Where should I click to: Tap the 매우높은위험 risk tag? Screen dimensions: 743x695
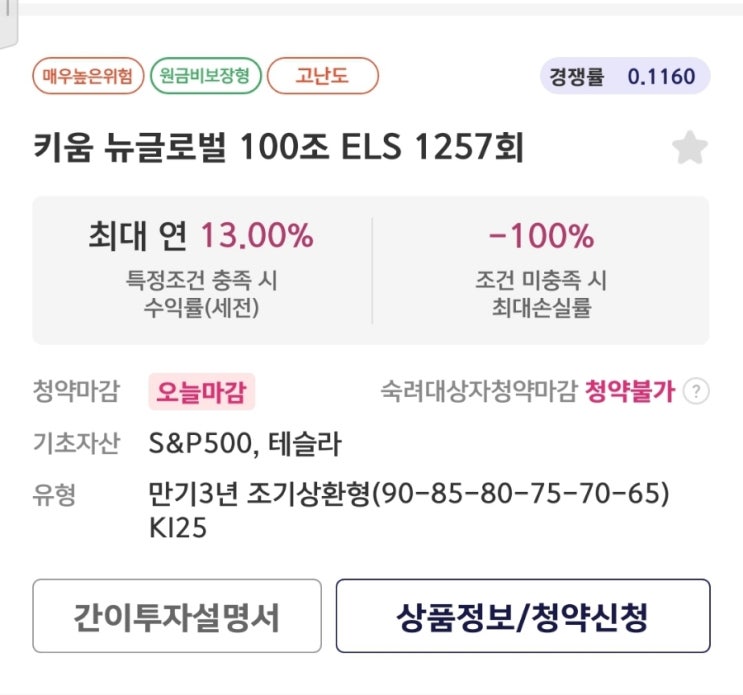87,76
